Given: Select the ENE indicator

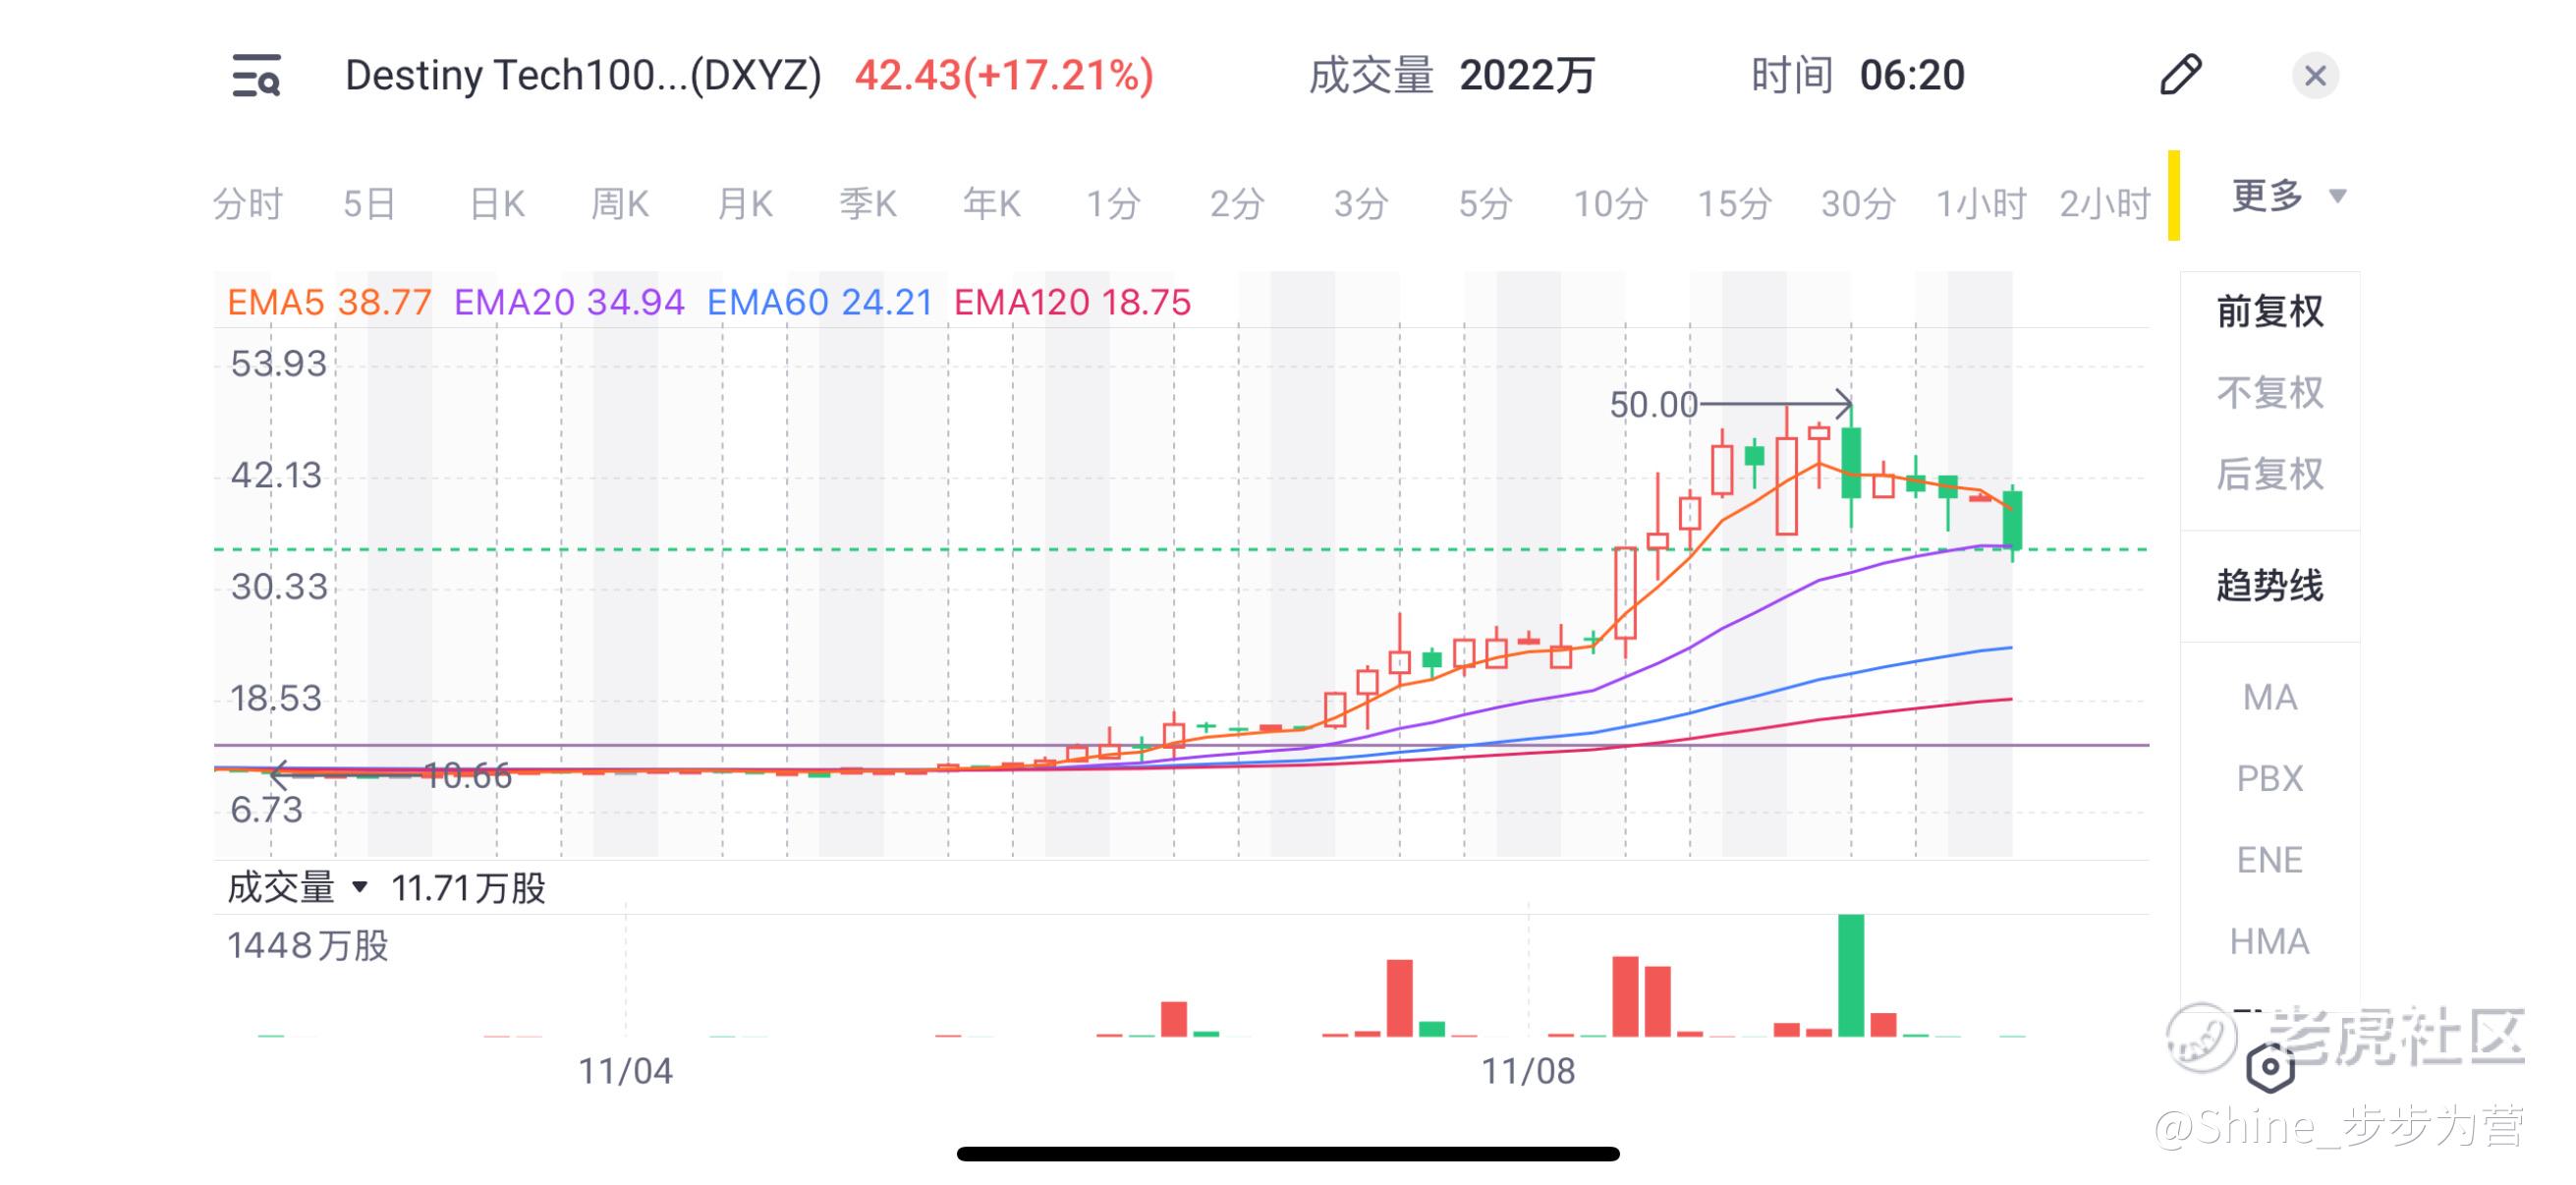Looking at the screenshot, I should 2269,860.
